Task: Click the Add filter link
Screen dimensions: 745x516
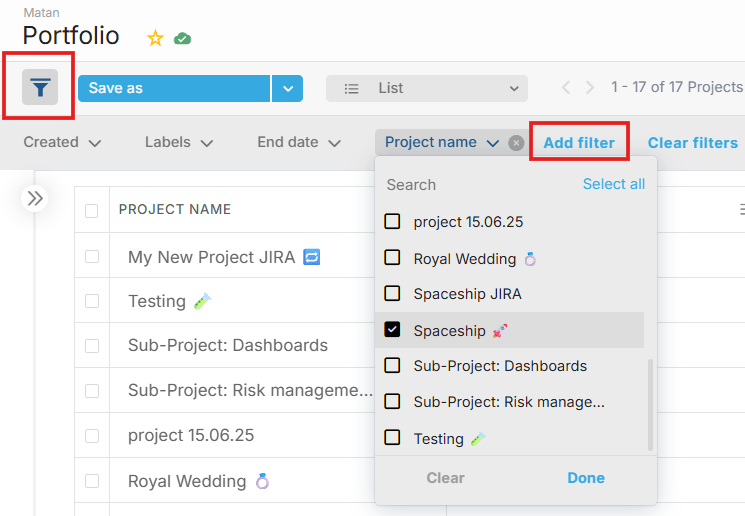Action: tap(579, 143)
